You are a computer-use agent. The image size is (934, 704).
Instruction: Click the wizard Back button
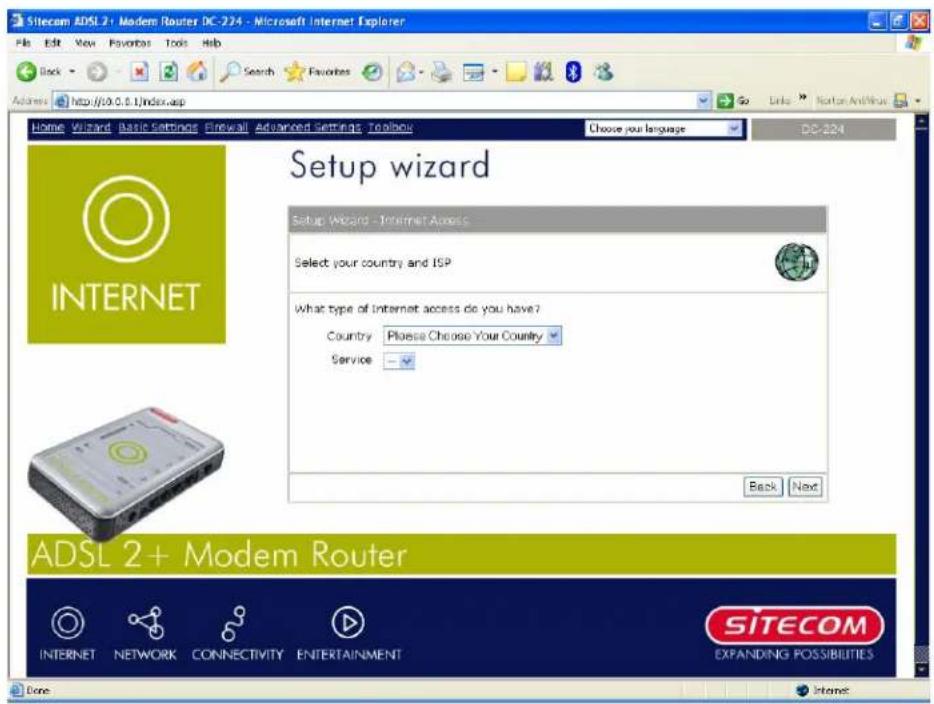coord(763,487)
